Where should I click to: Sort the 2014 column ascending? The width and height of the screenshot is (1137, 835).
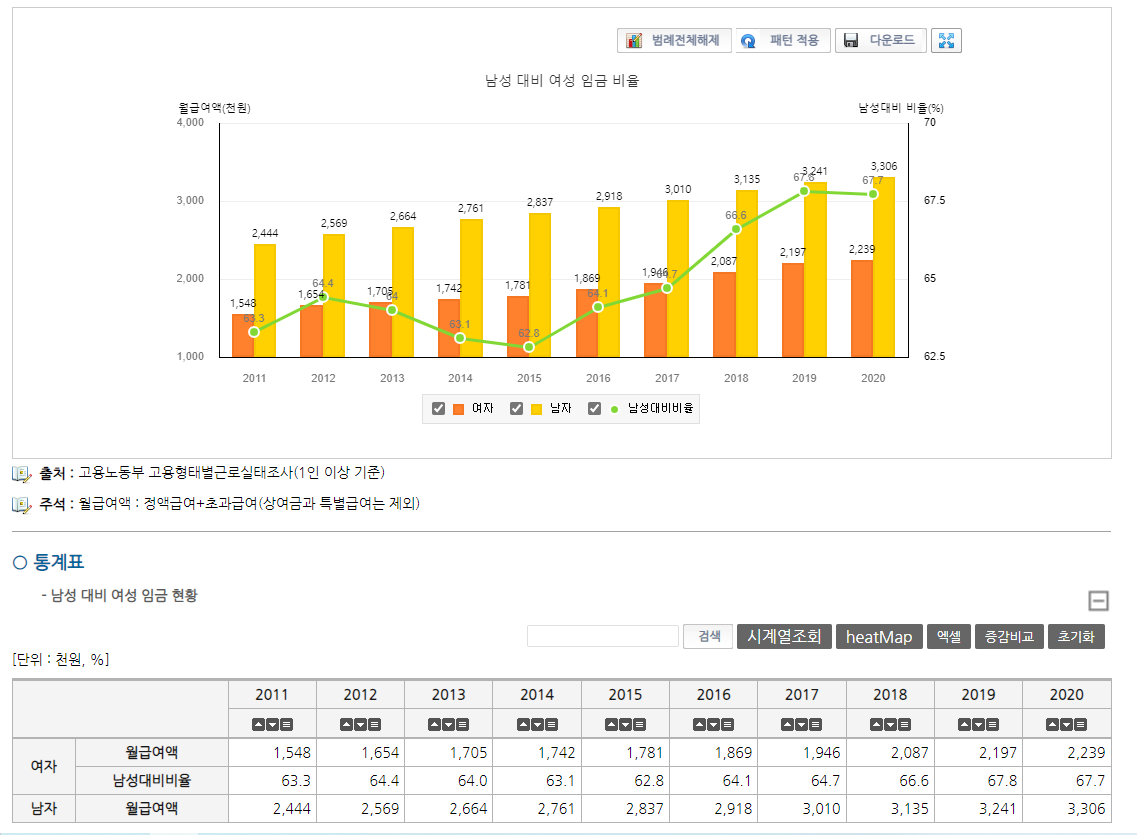pyautogui.click(x=523, y=724)
